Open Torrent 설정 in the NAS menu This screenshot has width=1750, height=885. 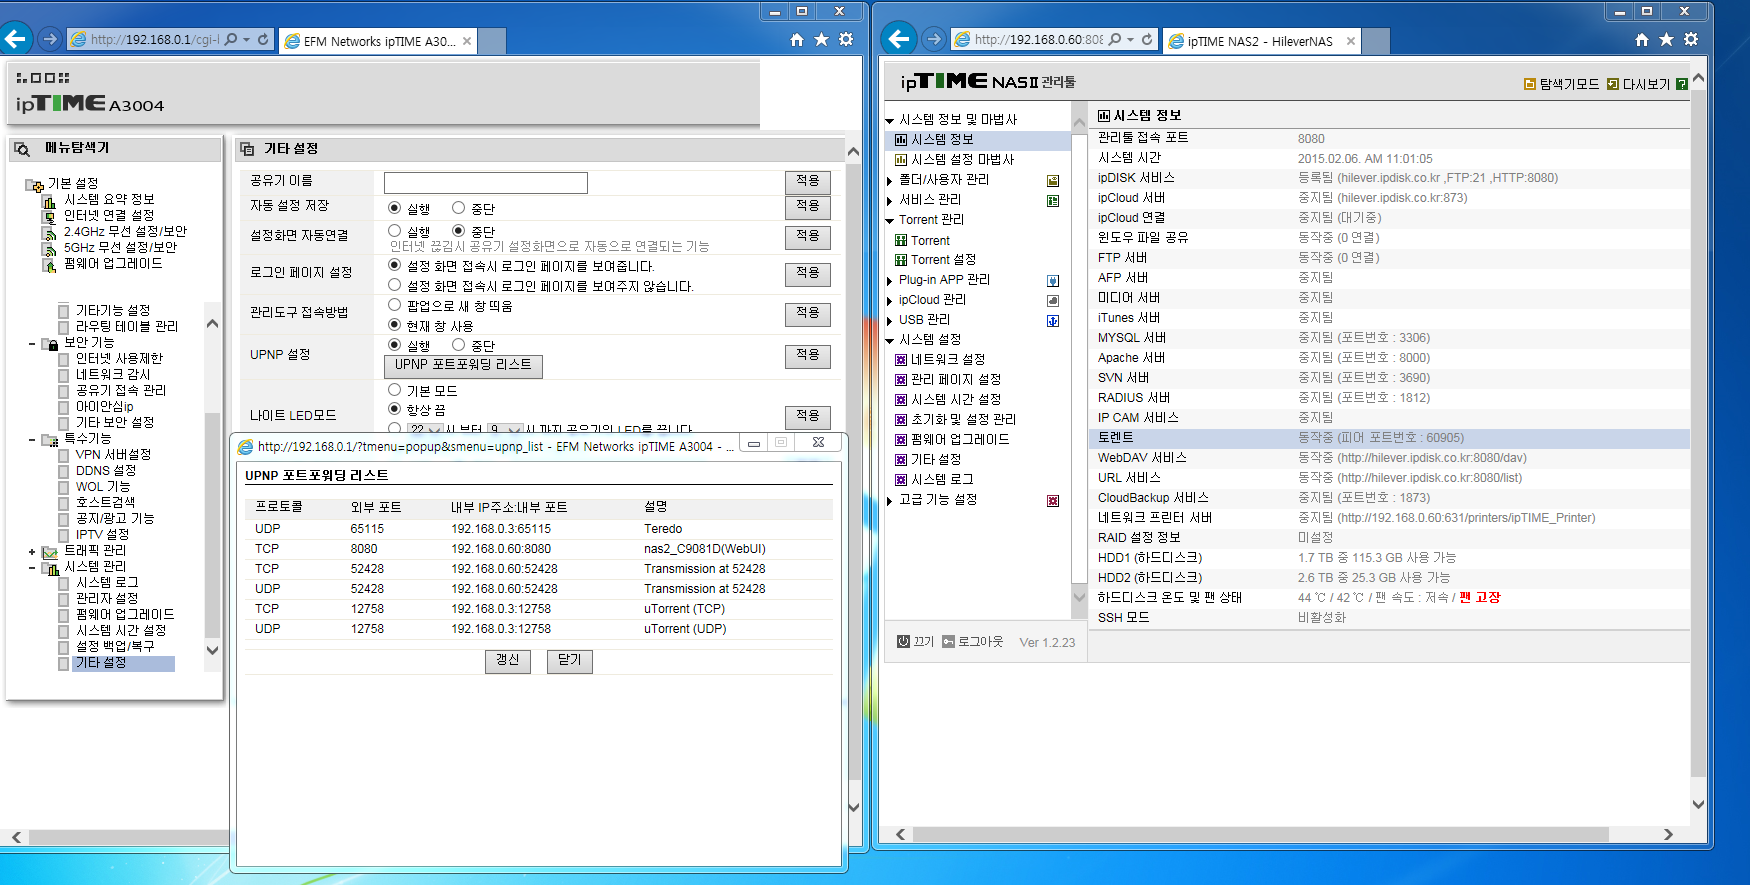(x=943, y=260)
